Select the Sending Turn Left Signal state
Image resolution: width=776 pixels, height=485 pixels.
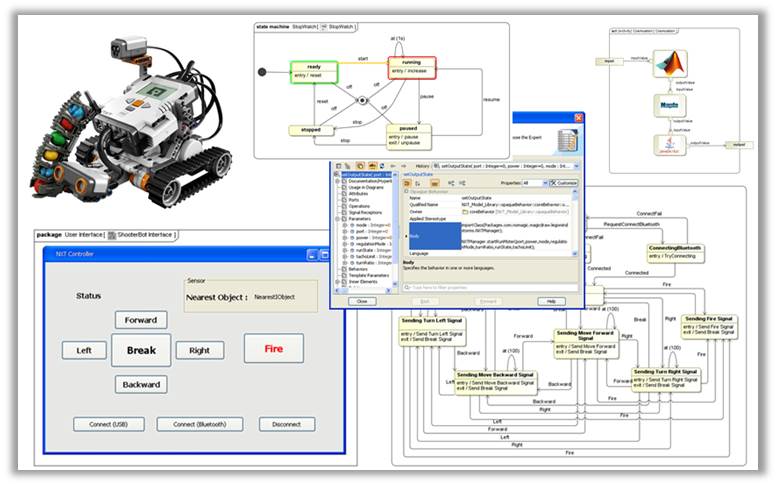pyautogui.click(x=432, y=331)
